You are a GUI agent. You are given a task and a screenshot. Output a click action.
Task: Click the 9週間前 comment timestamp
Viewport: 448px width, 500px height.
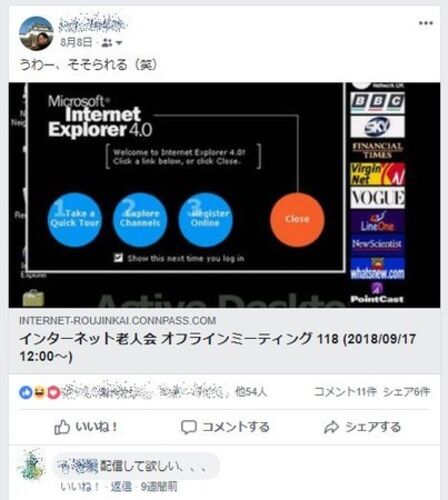(x=159, y=487)
